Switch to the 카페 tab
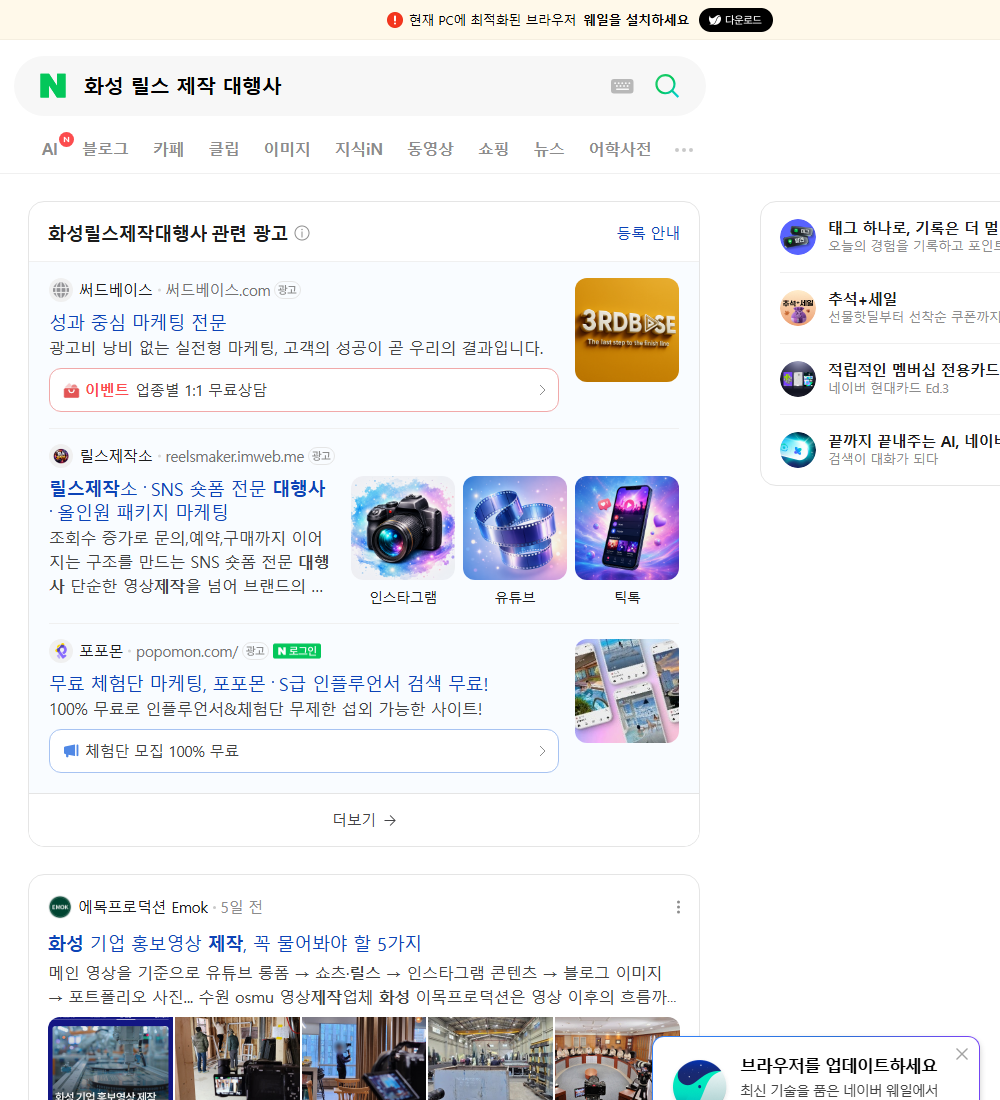This screenshot has height=1100, width=1000. point(168,149)
